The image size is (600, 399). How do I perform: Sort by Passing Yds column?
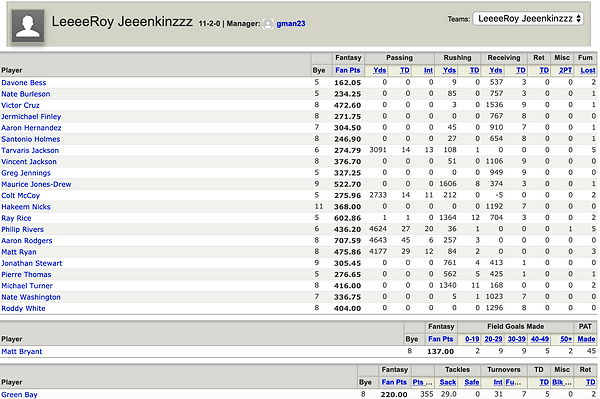(380, 70)
